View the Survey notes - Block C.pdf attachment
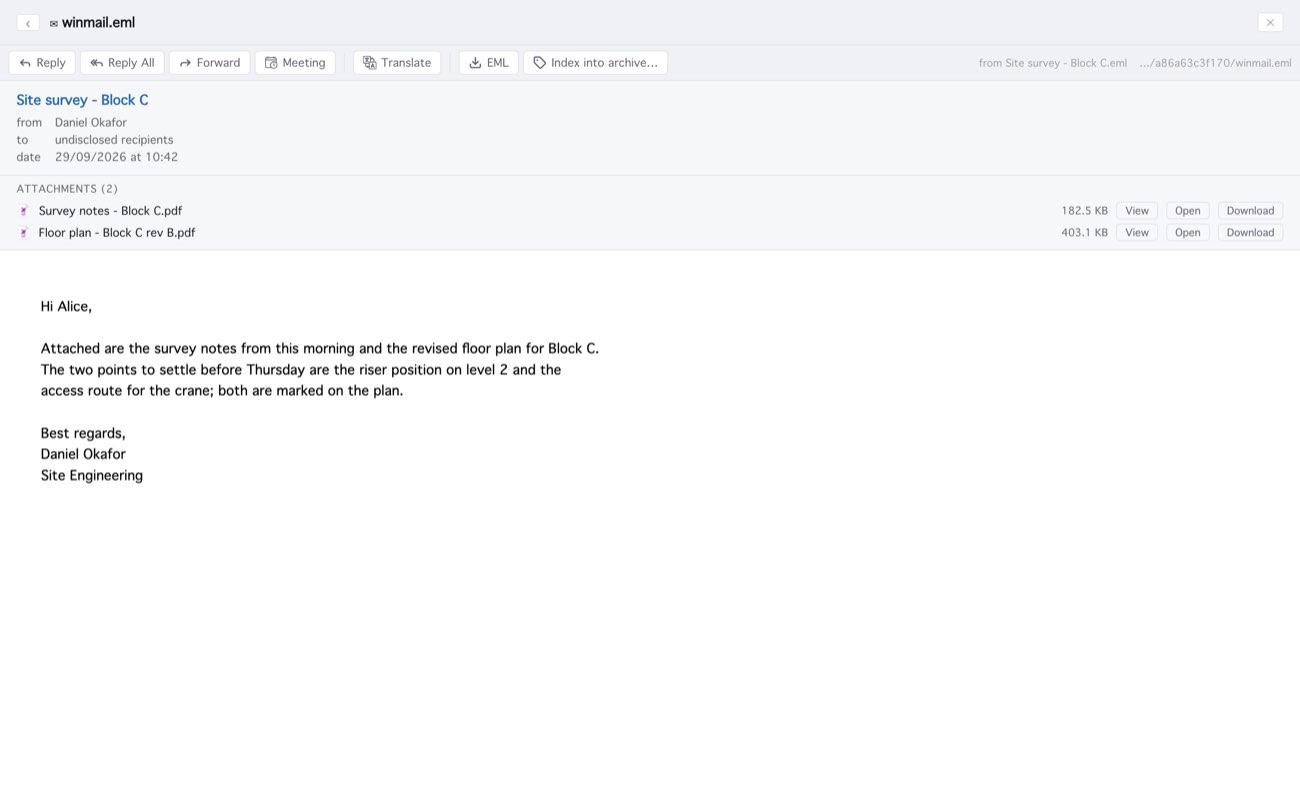 click(1137, 211)
